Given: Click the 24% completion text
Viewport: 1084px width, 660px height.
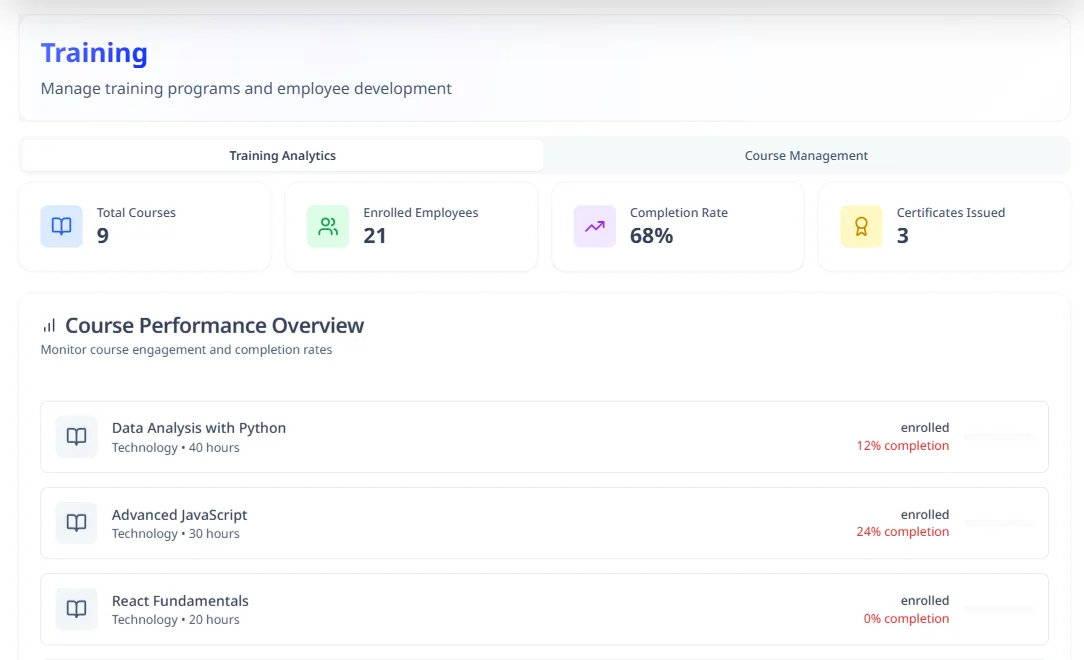Looking at the screenshot, I should click(x=903, y=531).
